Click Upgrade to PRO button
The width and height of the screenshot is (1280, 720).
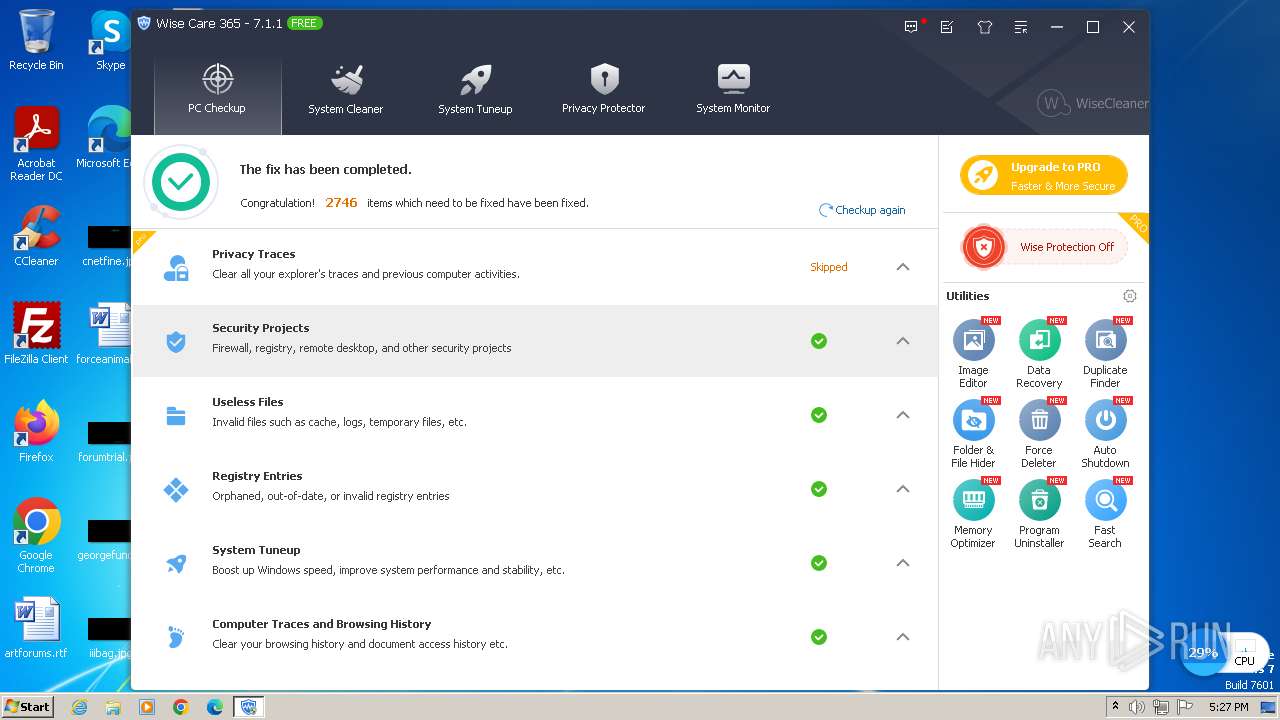(1044, 176)
